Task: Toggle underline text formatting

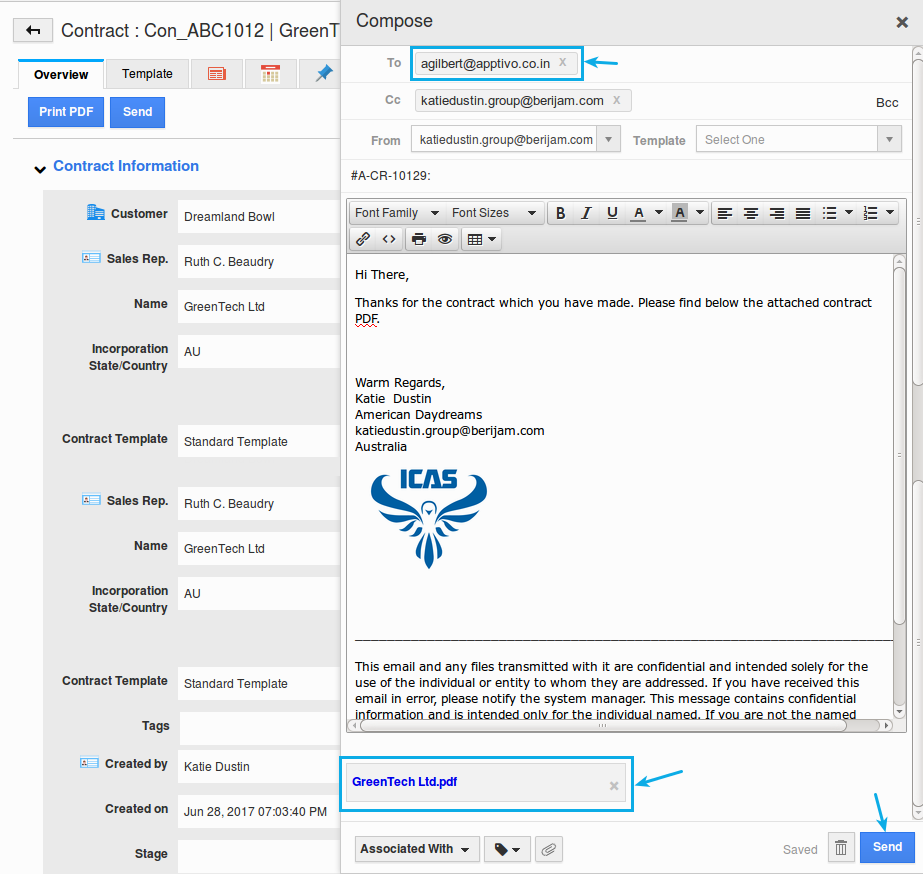Action: point(612,213)
